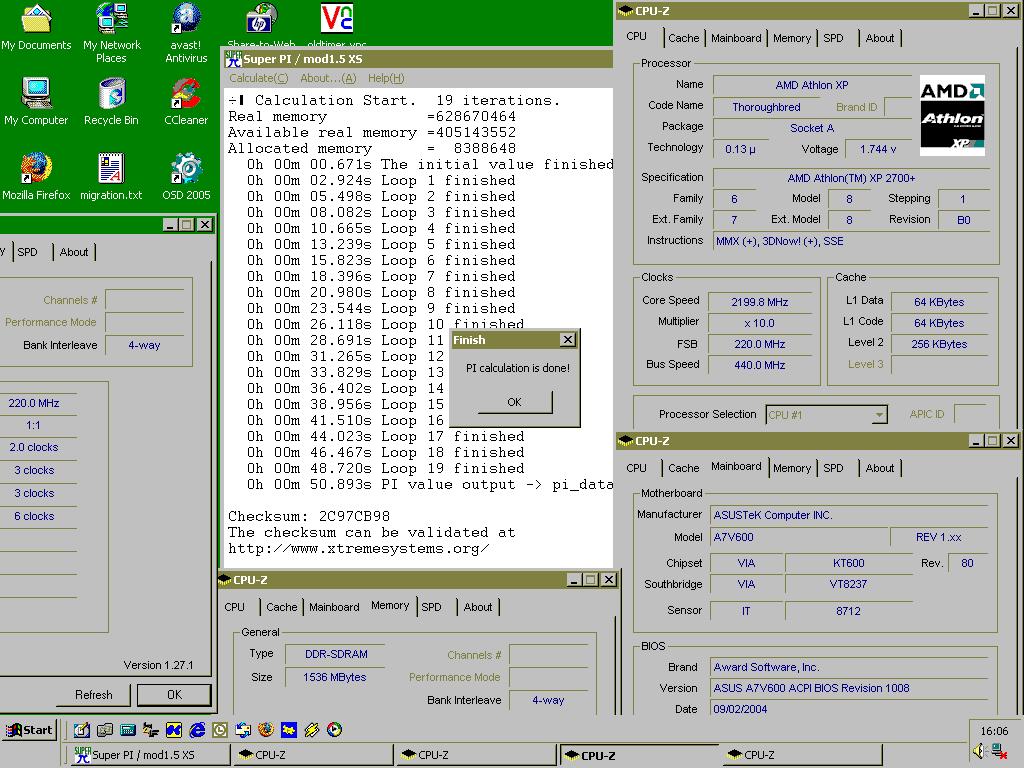This screenshot has width=1024, height=768.
Task: Click the motherboard Model field A7V600
Action: pyautogui.click(x=799, y=537)
